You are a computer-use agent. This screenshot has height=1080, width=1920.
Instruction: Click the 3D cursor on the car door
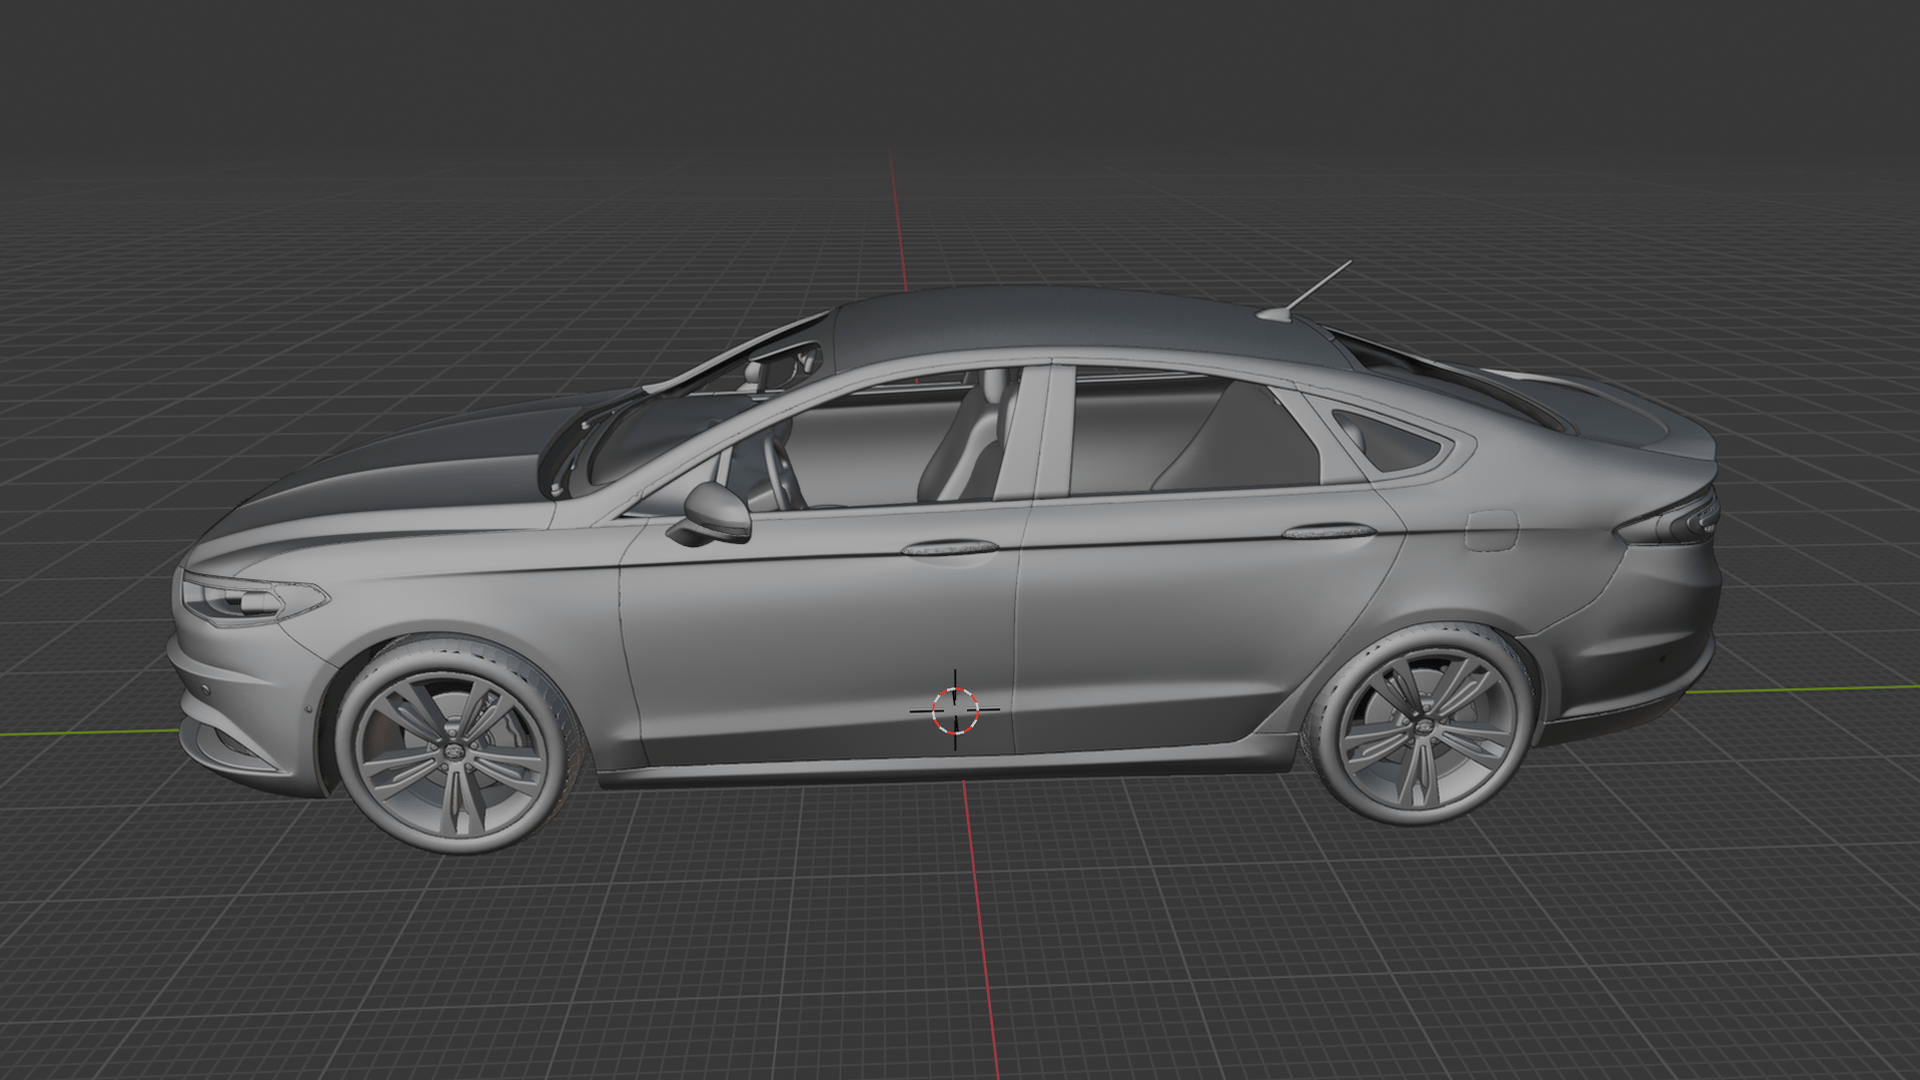tap(955, 709)
